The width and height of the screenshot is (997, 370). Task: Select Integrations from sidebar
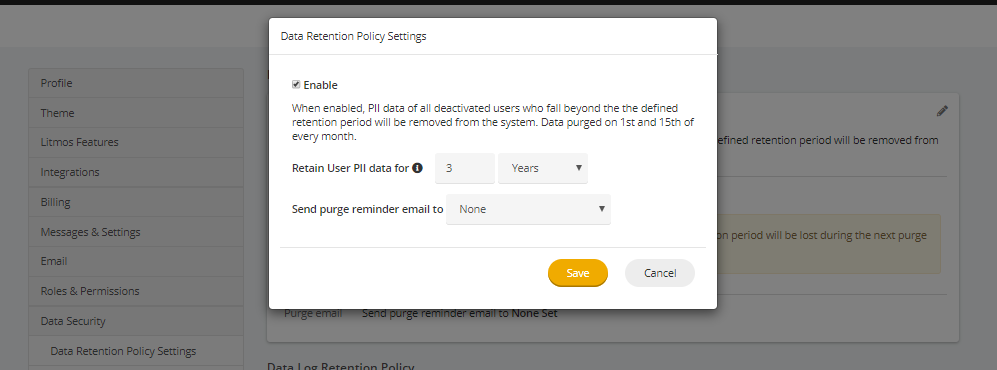[136, 172]
